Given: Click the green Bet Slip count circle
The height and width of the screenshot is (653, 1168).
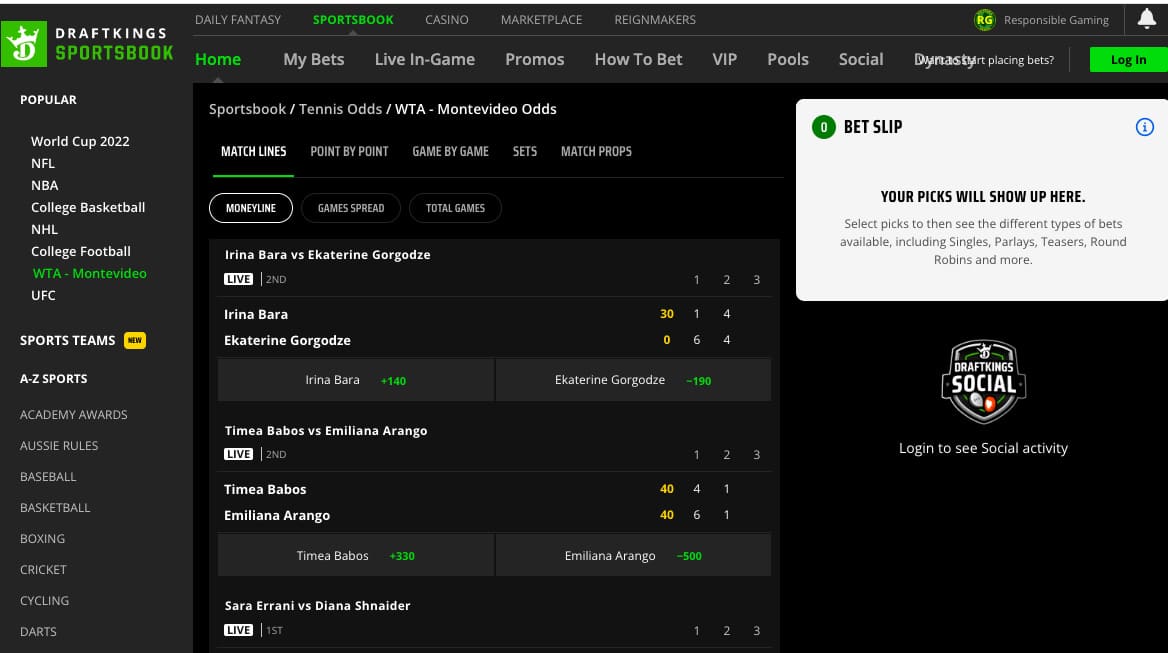Looking at the screenshot, I should point(823,127).
